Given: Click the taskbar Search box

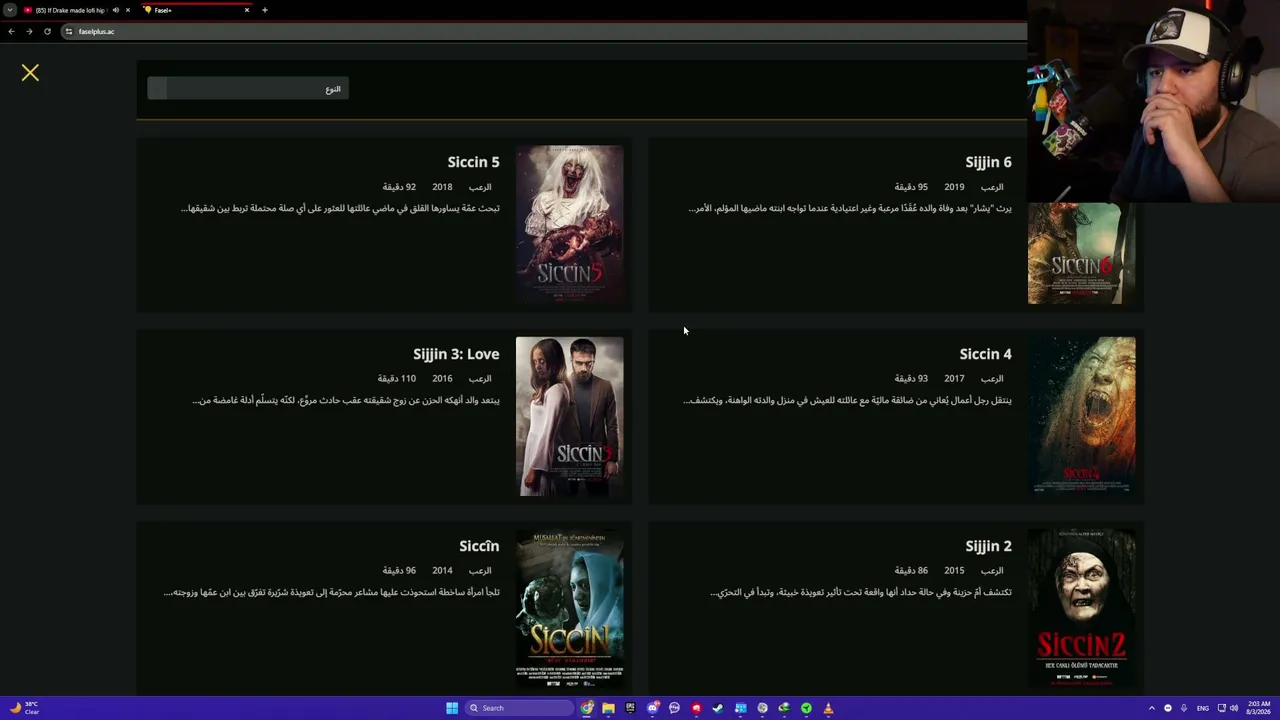Looking at the screenshot, I should pyautogui.click(x=520, y=708).
